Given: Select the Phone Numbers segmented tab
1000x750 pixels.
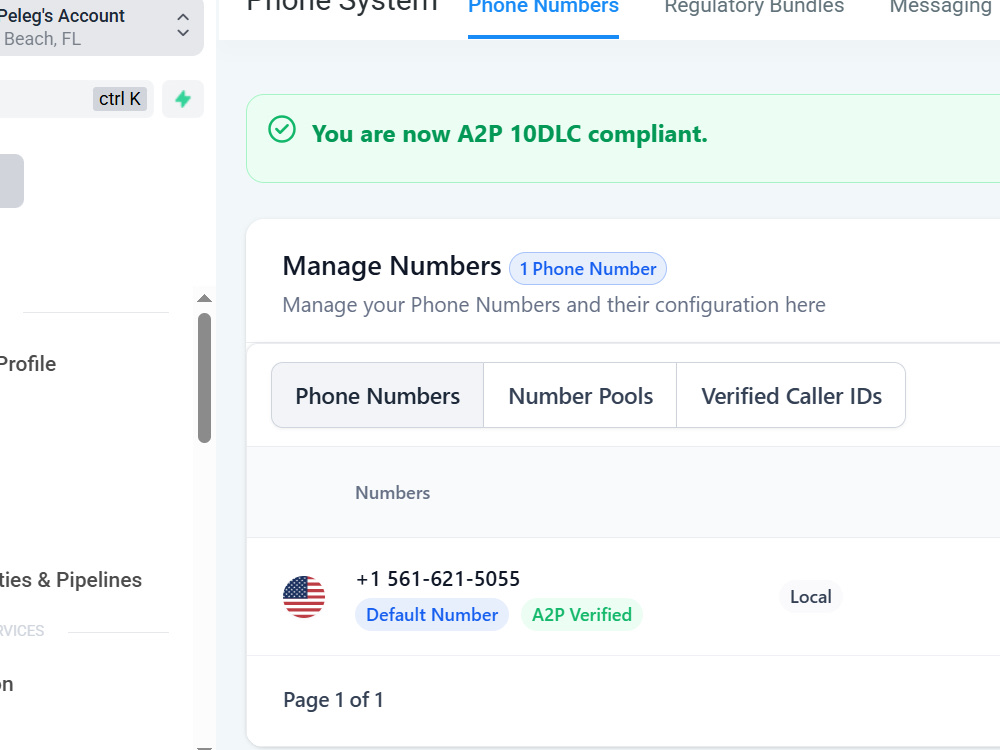Looking at the screenshot, I should pyautogui.click(x=378, y=395).
